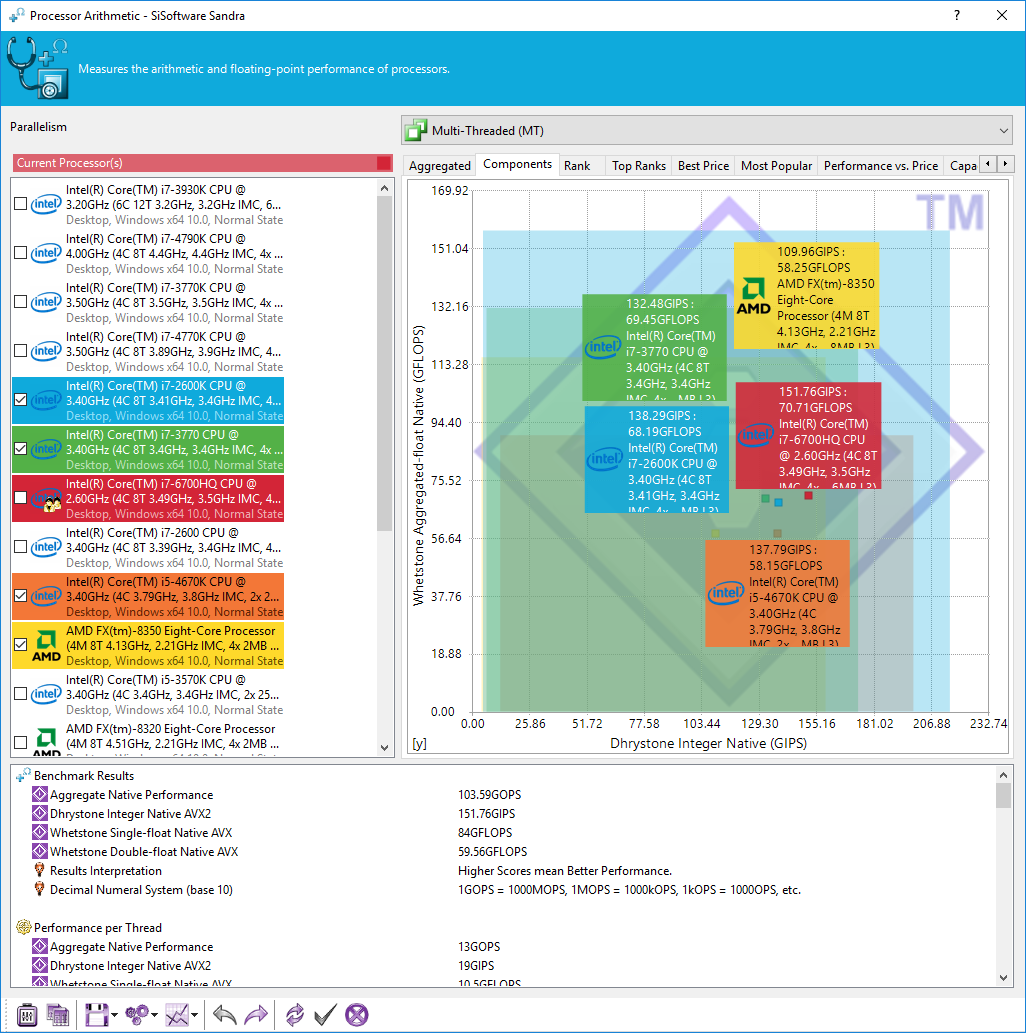Click the Help question mark button

coord(957,15)
